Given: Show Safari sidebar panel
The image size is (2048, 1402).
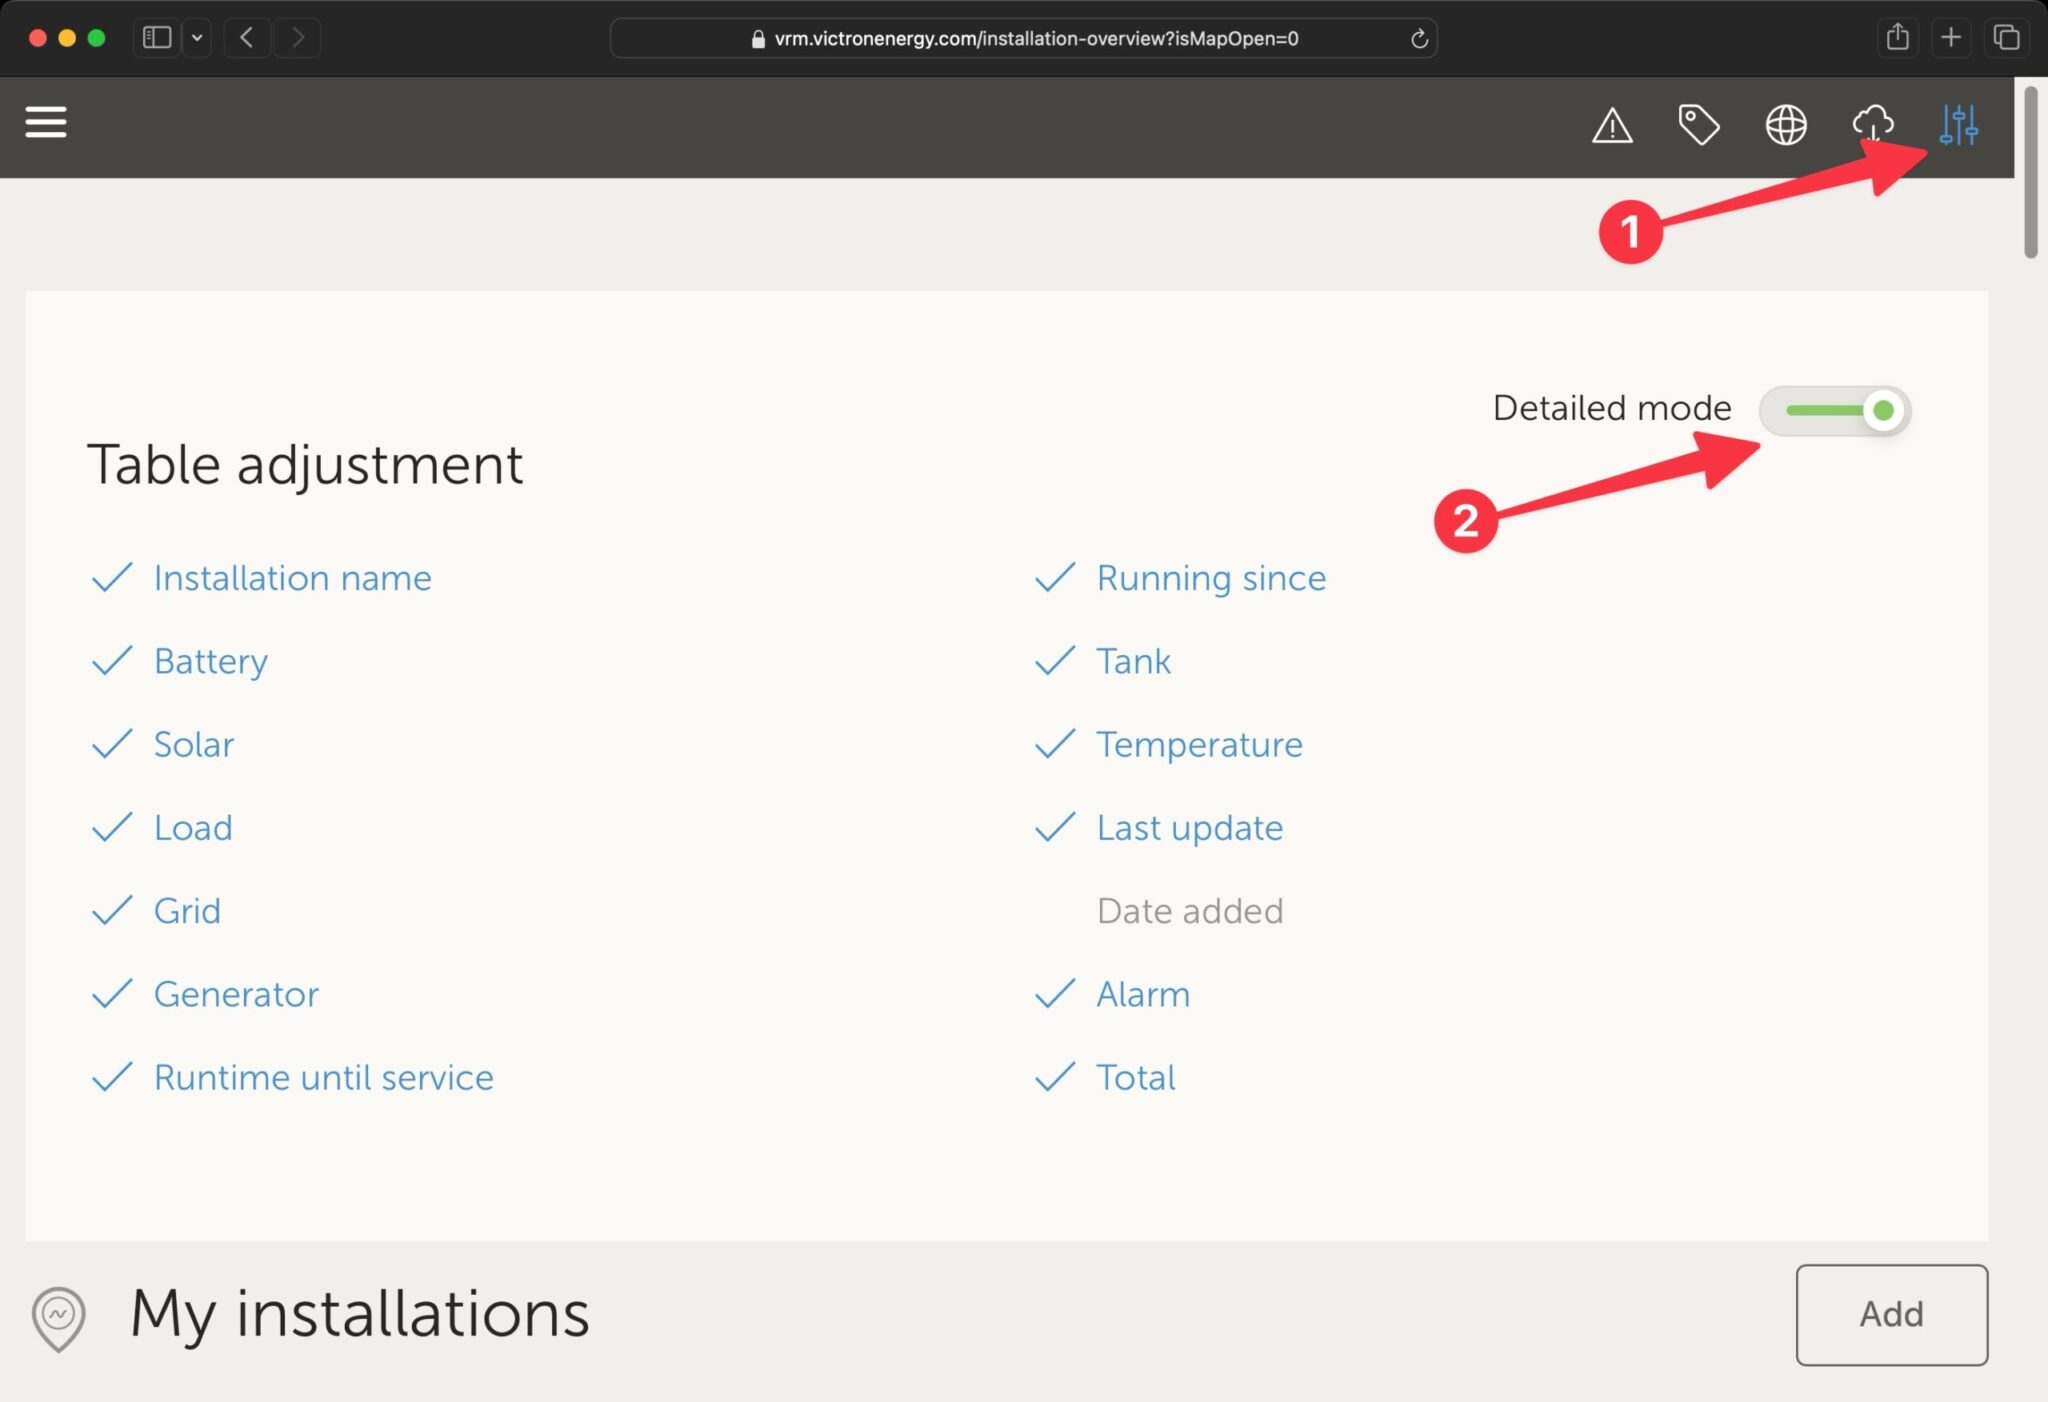Looking at the screenshot, I should 157,38.
